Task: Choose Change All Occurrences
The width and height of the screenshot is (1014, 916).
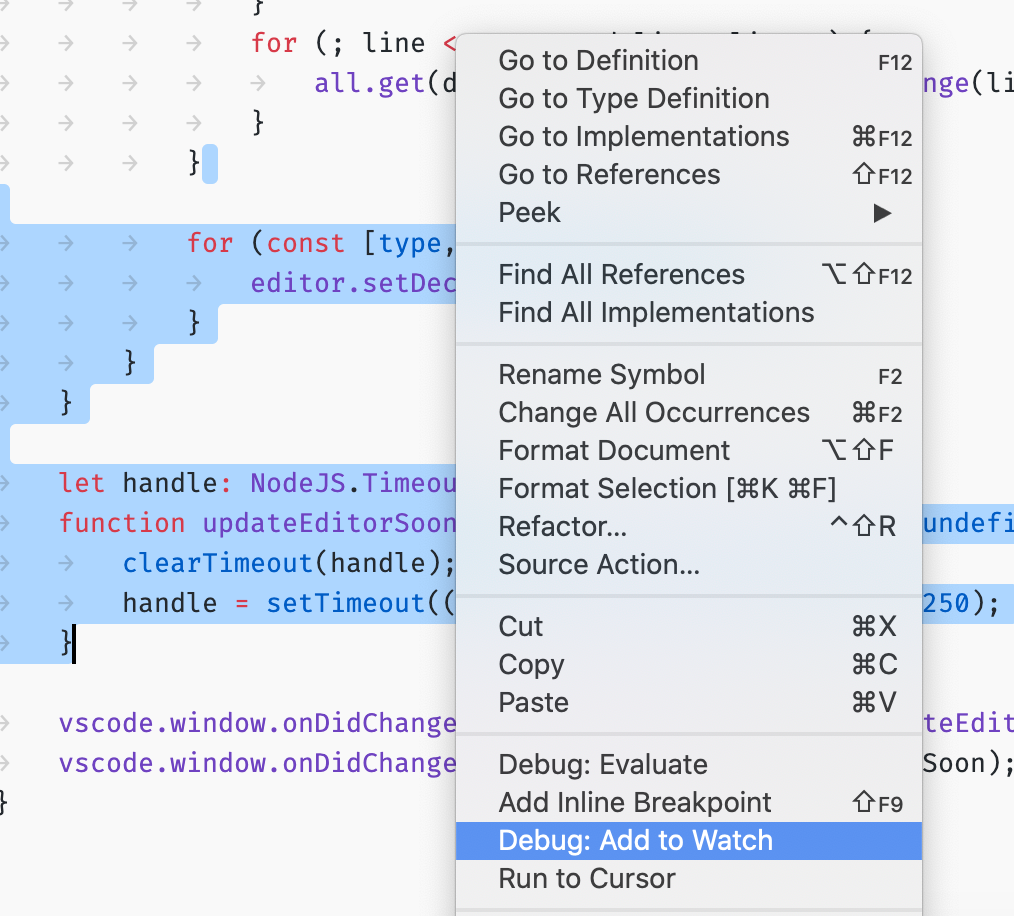Action: pyautogui.click(x=654, y=412)
